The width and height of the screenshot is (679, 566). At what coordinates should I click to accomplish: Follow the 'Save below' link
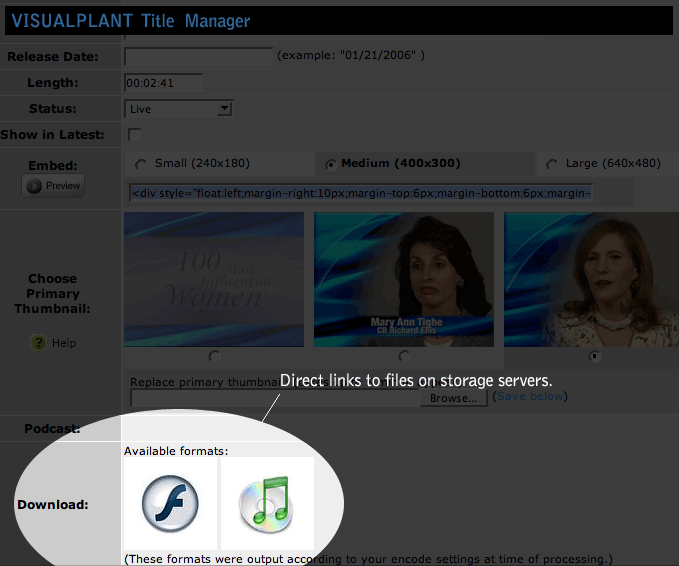click(x=530, y=396)
